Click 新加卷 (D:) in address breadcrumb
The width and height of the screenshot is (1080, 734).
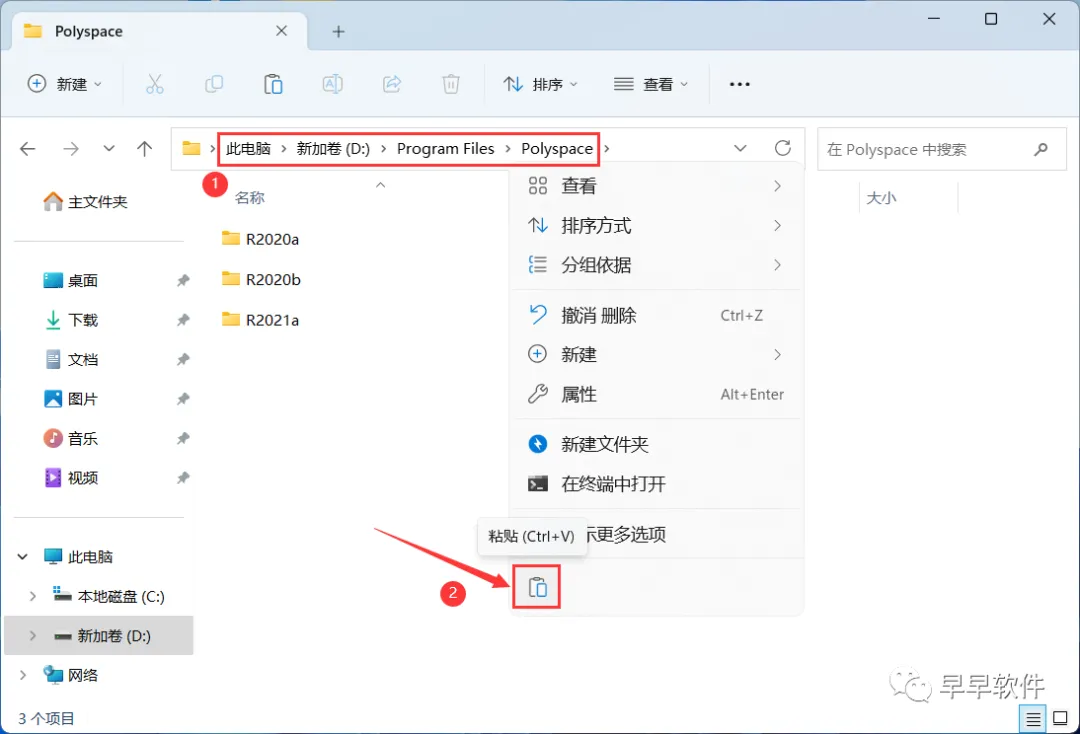pyautogui.click(x=333, y=149)
